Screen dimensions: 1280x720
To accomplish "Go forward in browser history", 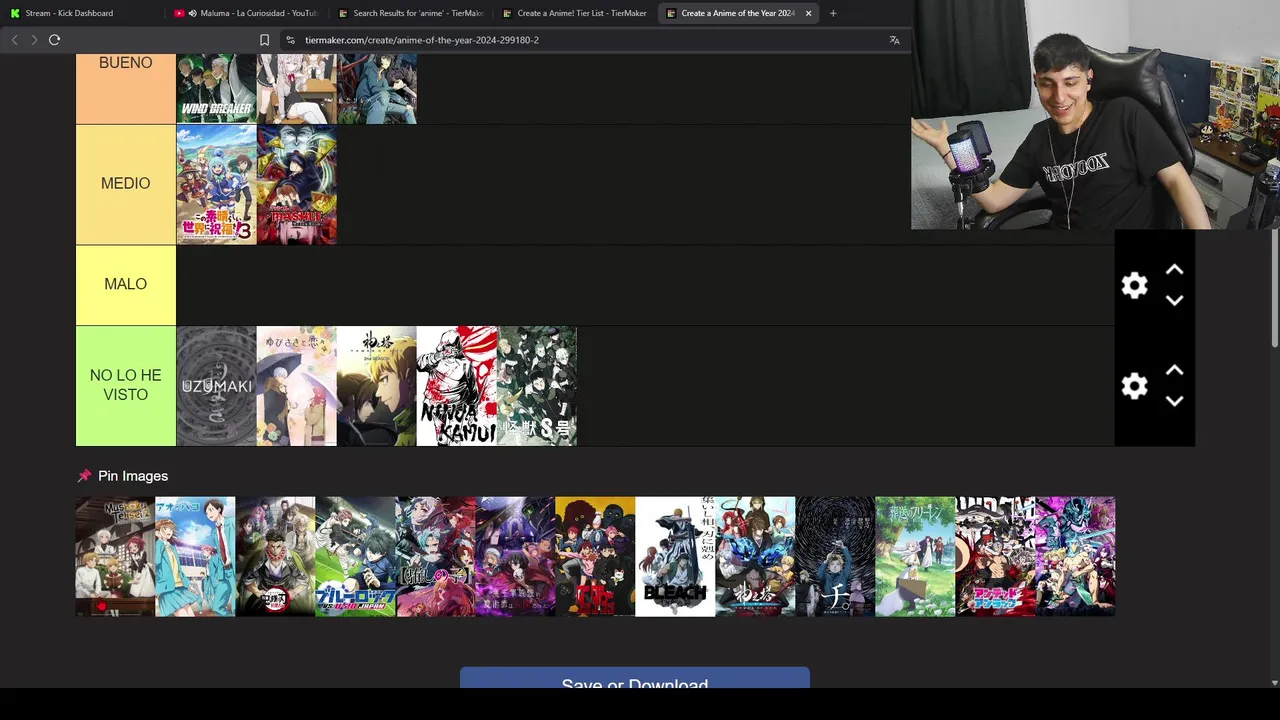I will pos(34,40).
